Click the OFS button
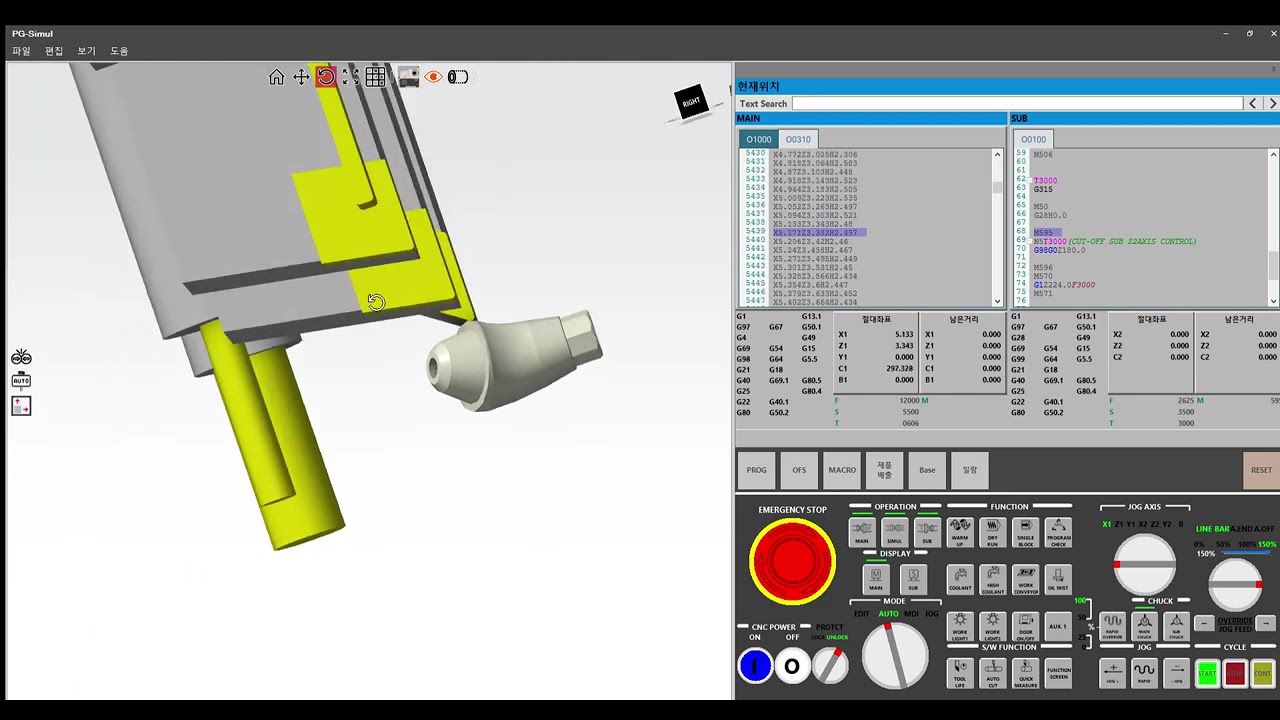Viewport: 1280px width, 720px height. point(799,470)
